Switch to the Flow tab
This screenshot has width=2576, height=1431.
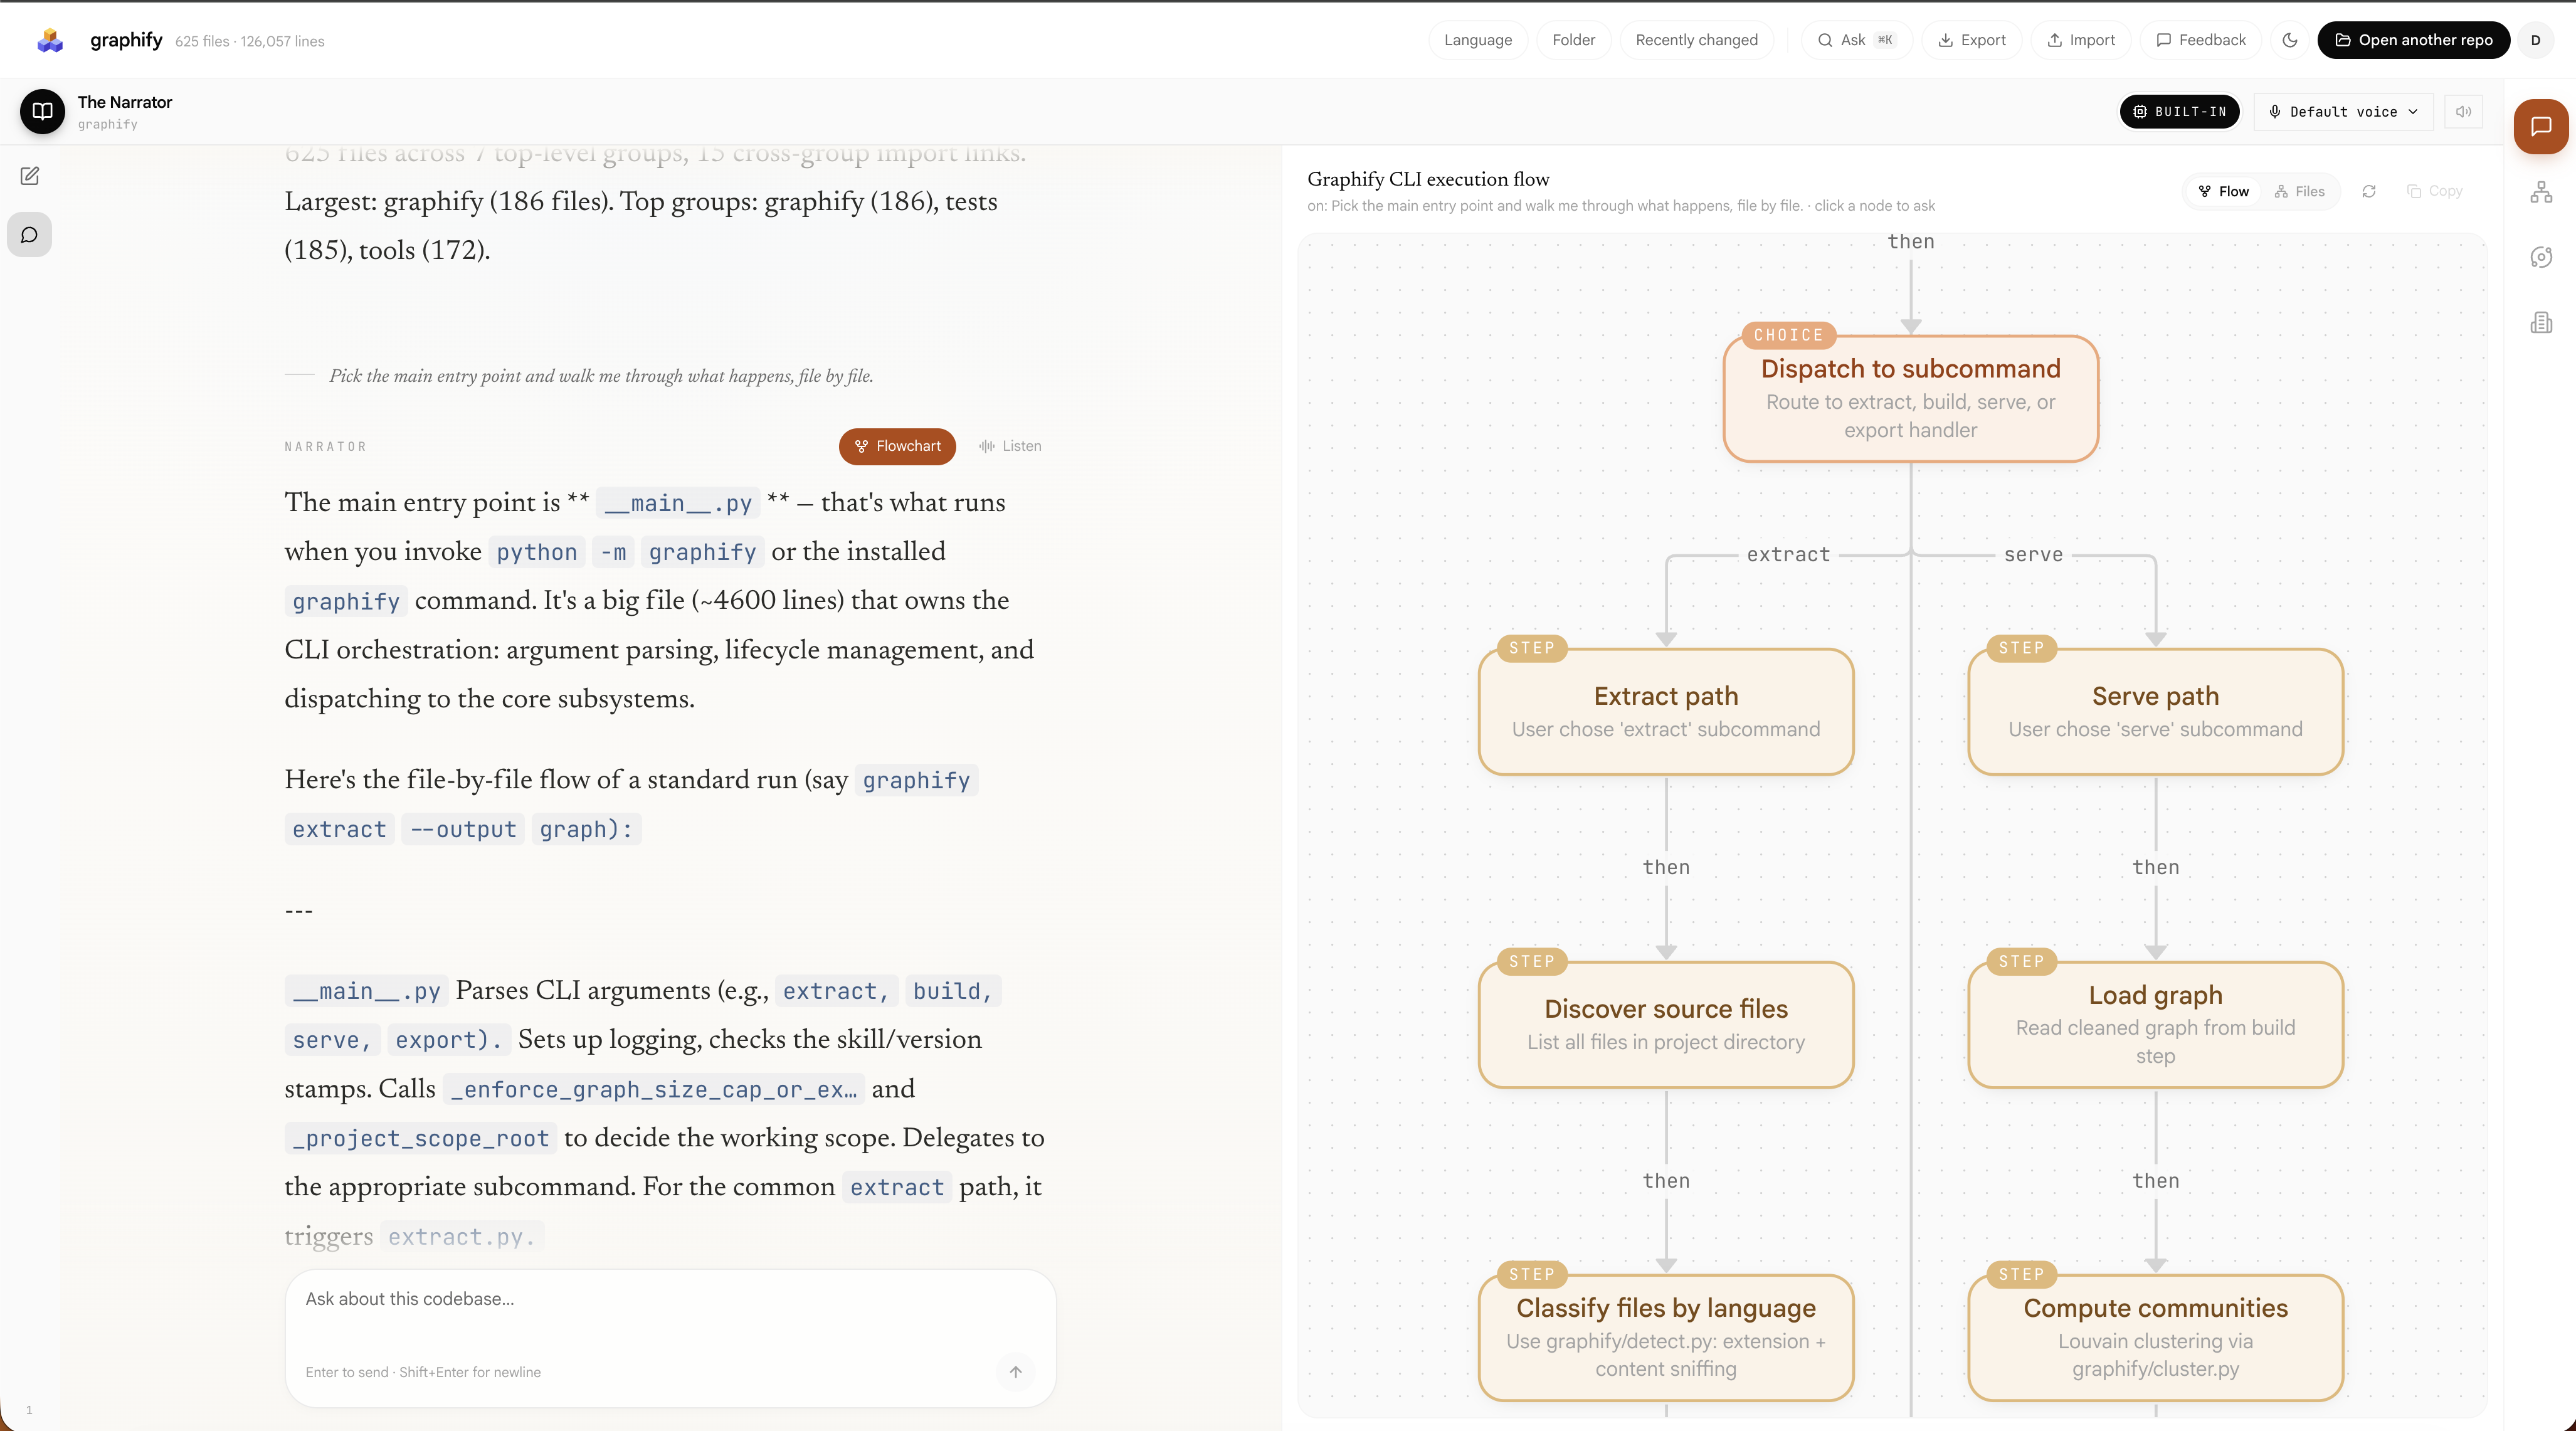pos(2224,191)
